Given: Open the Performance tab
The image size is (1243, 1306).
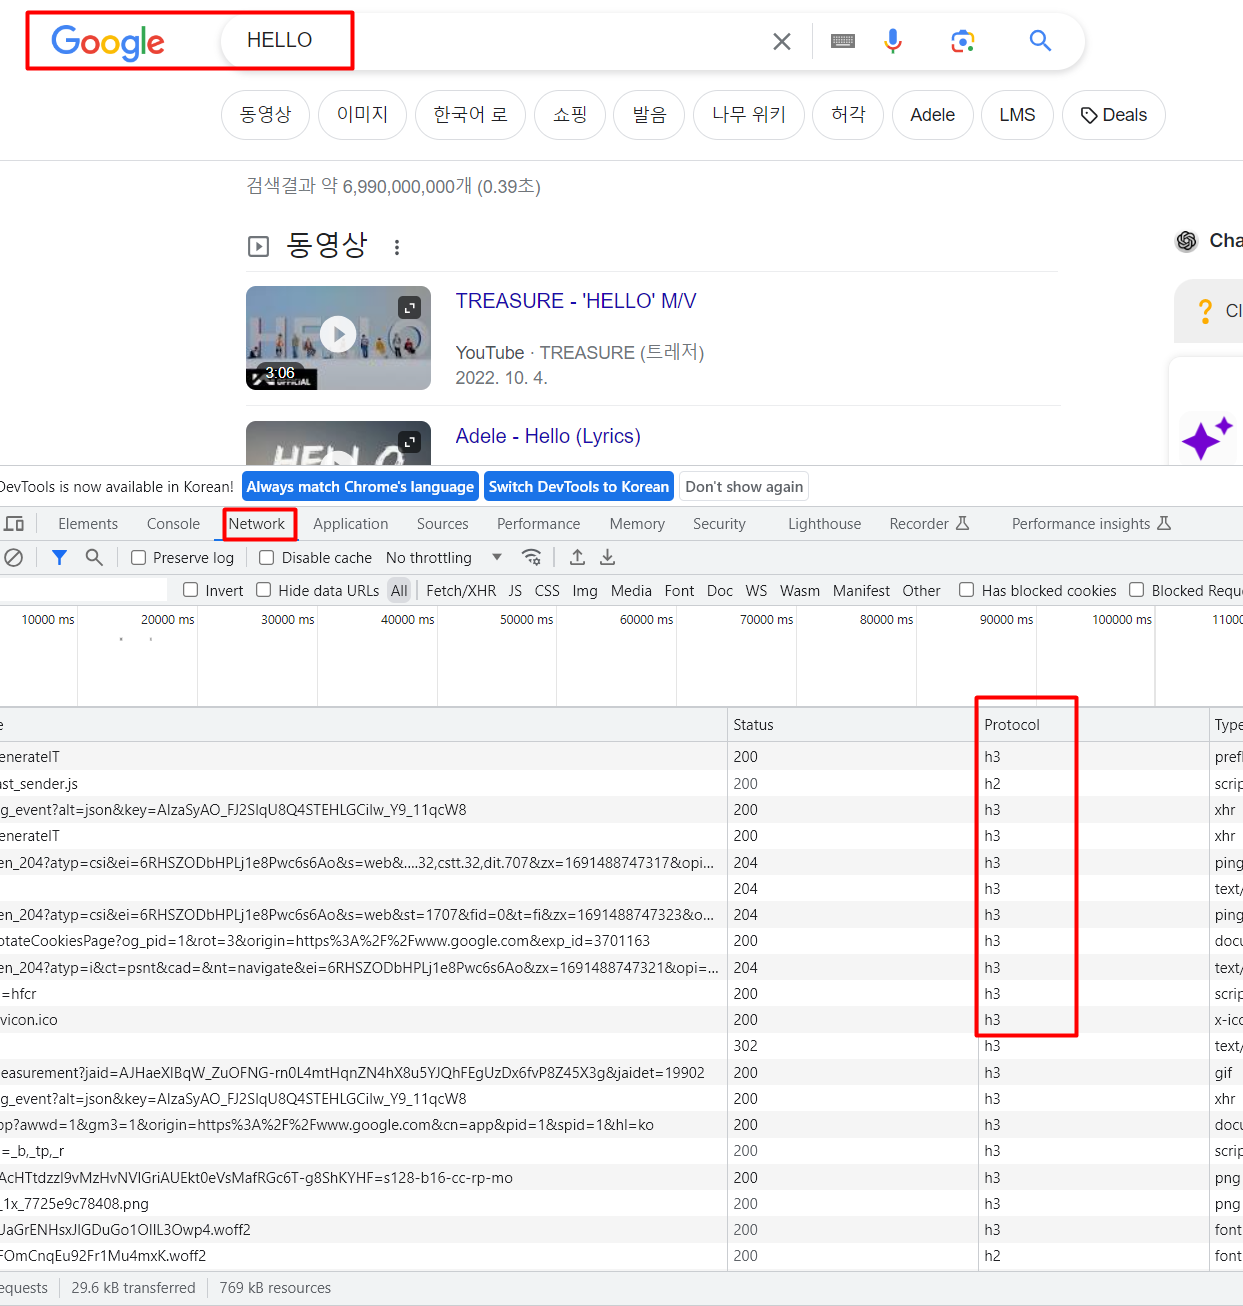Looking at the screenshot, I should (539, 524).
